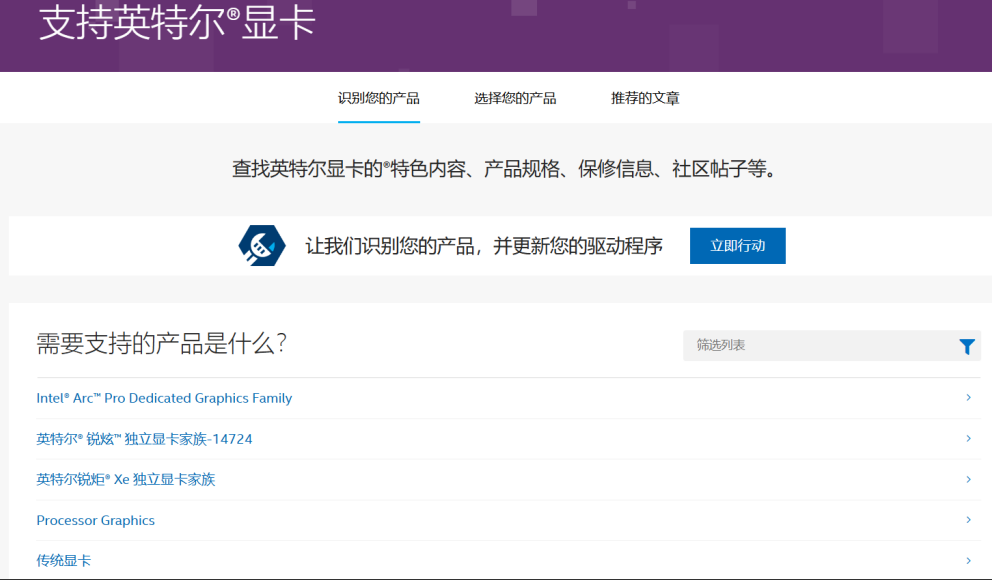Select the 推荐的文章 tab
This screenshot has height=580, width=992.
pyautogui.click(x=645, y=98)
